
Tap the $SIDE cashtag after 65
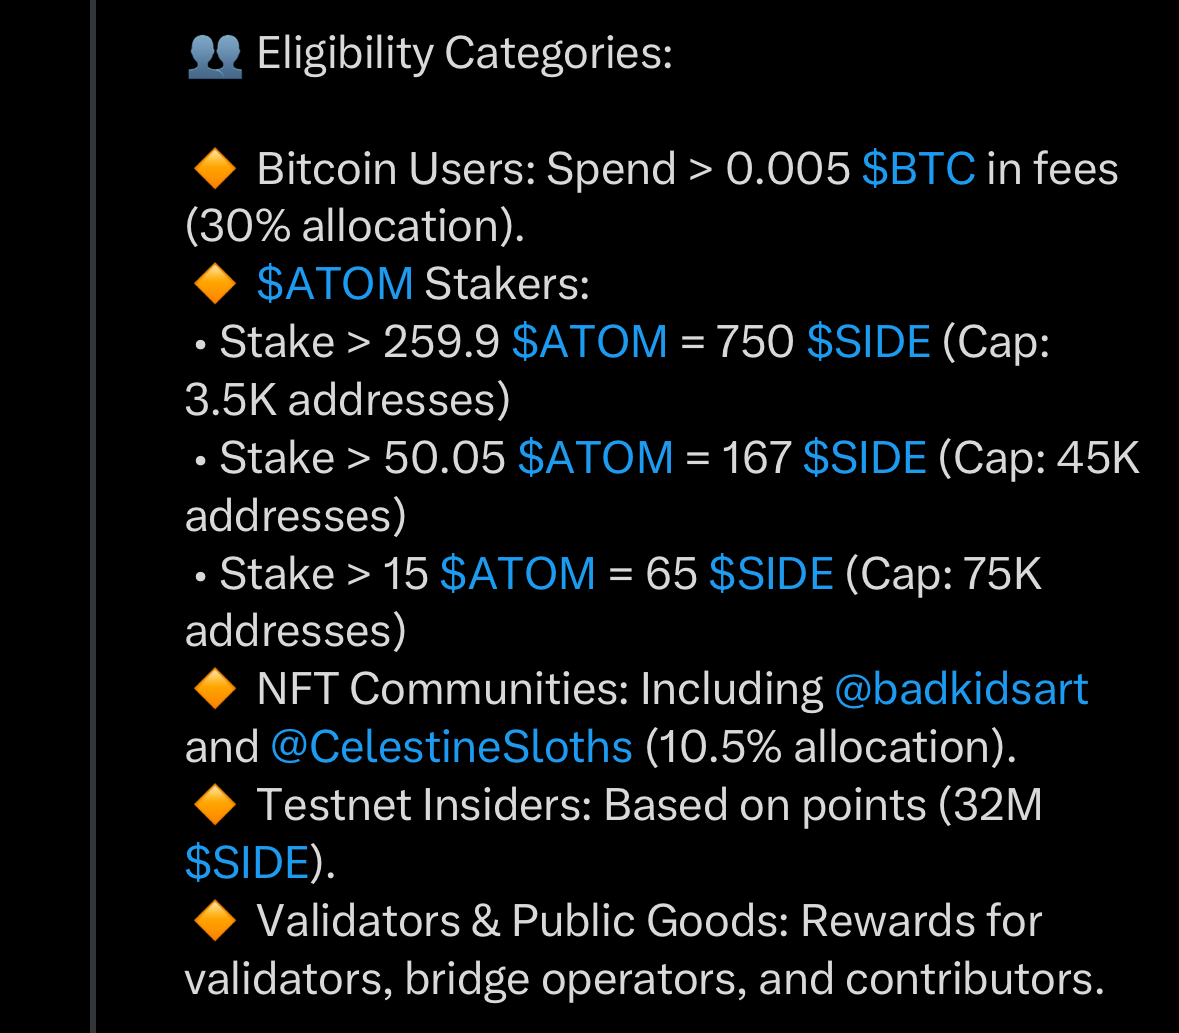770,575
